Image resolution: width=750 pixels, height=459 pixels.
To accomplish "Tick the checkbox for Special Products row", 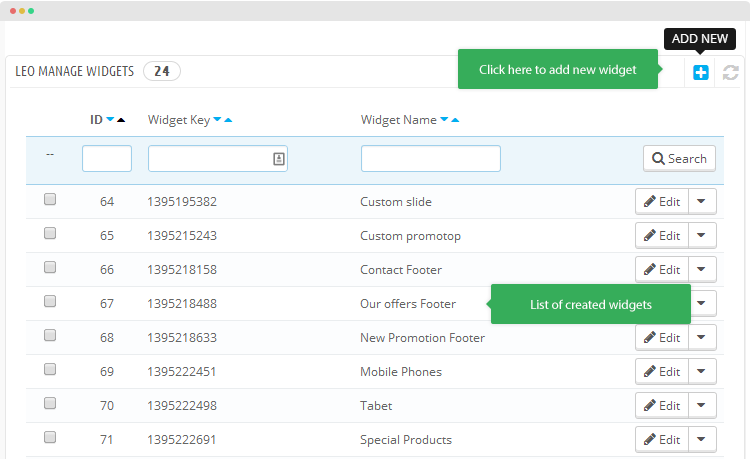I will [x=50, y=437].
